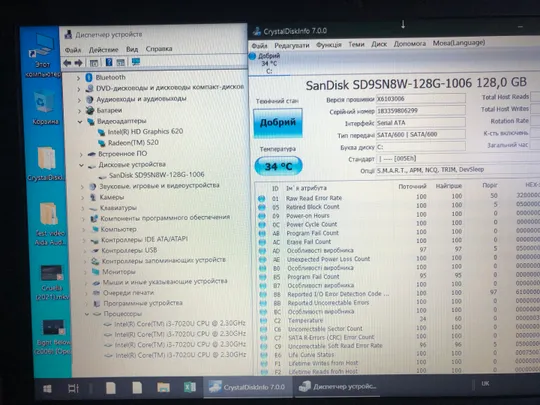
Task: Open Cruella (2021).mkv desktop file
Action: coord(52,282)
